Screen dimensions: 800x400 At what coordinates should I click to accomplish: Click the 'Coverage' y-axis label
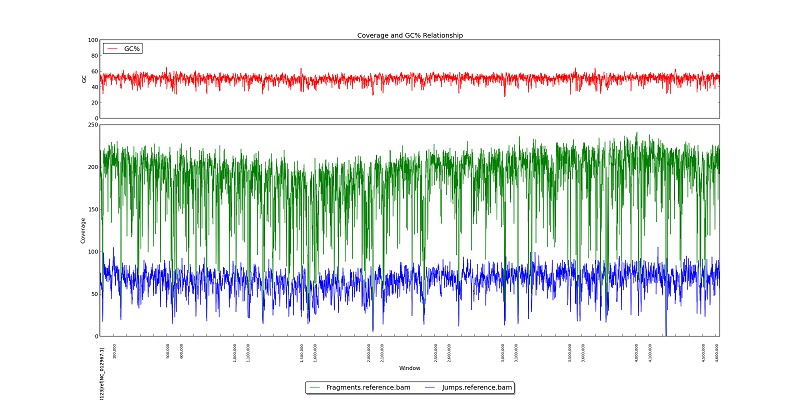(83, 230)
